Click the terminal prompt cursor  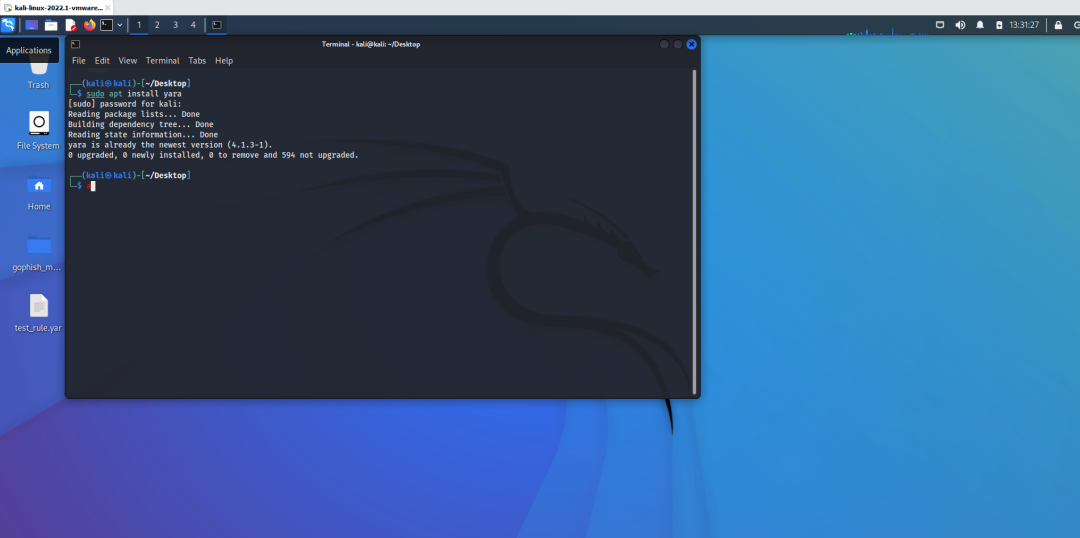[x=92, y=186]
